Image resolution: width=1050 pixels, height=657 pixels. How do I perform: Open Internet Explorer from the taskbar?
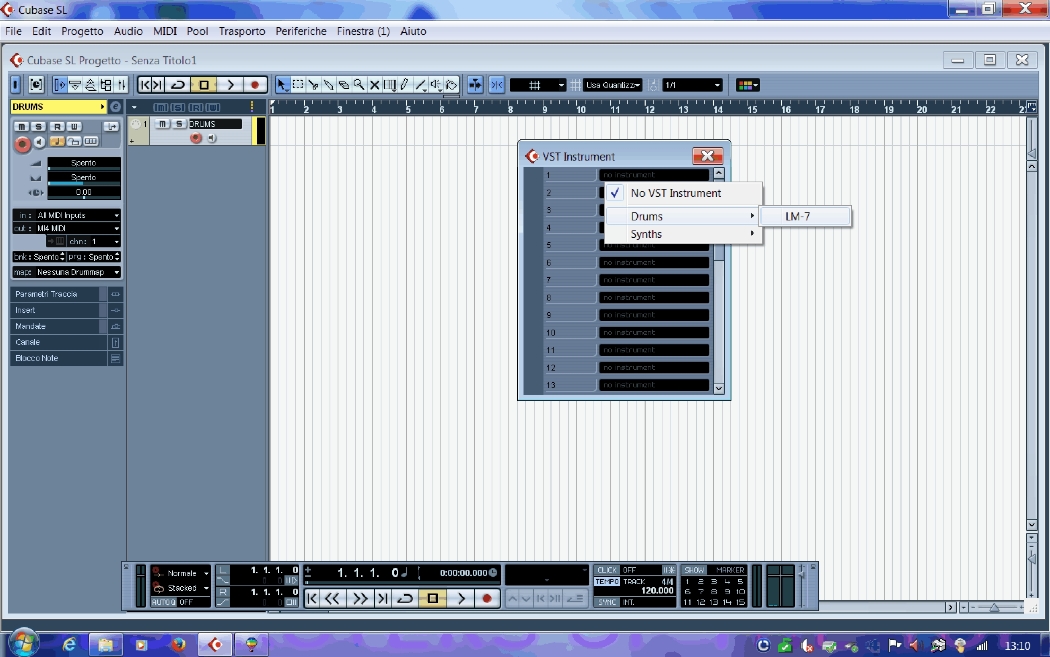click(x=69, y=645)
